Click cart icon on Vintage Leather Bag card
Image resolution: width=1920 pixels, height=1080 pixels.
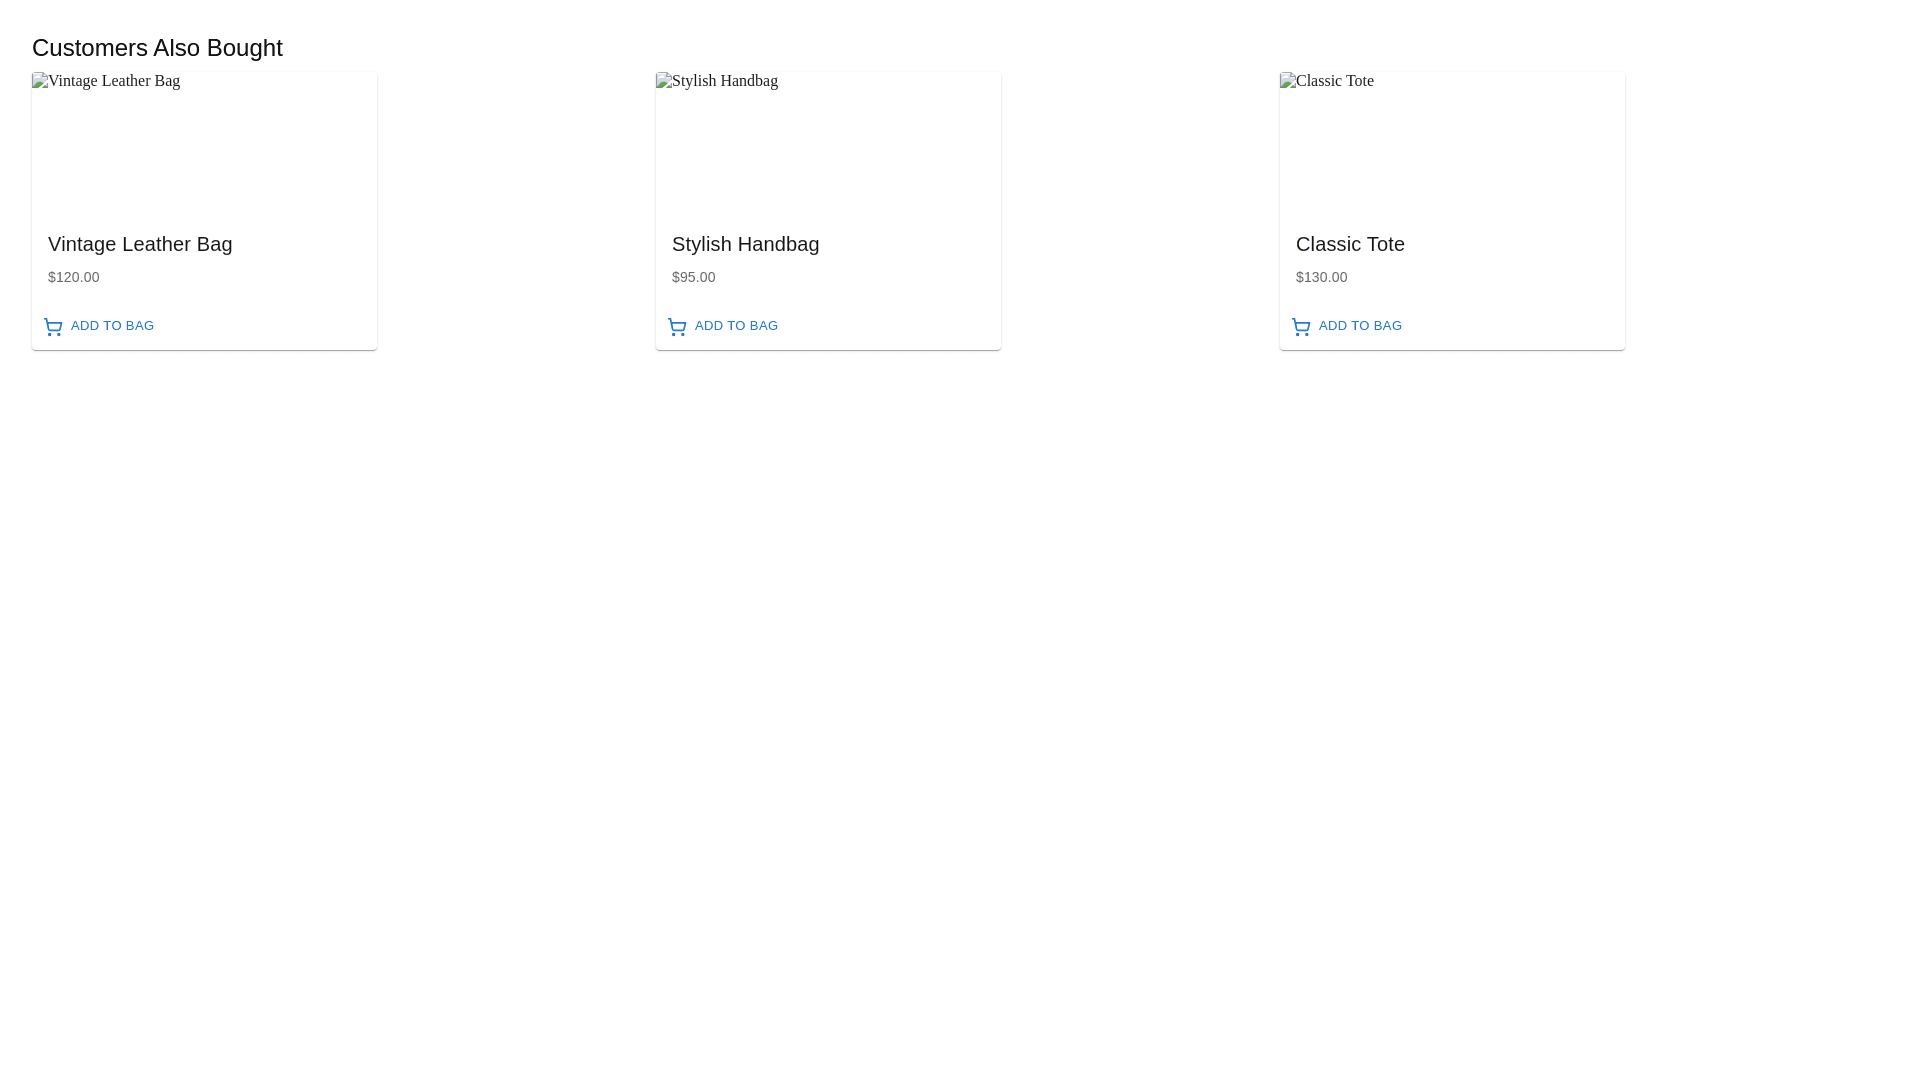click(53, 327)
